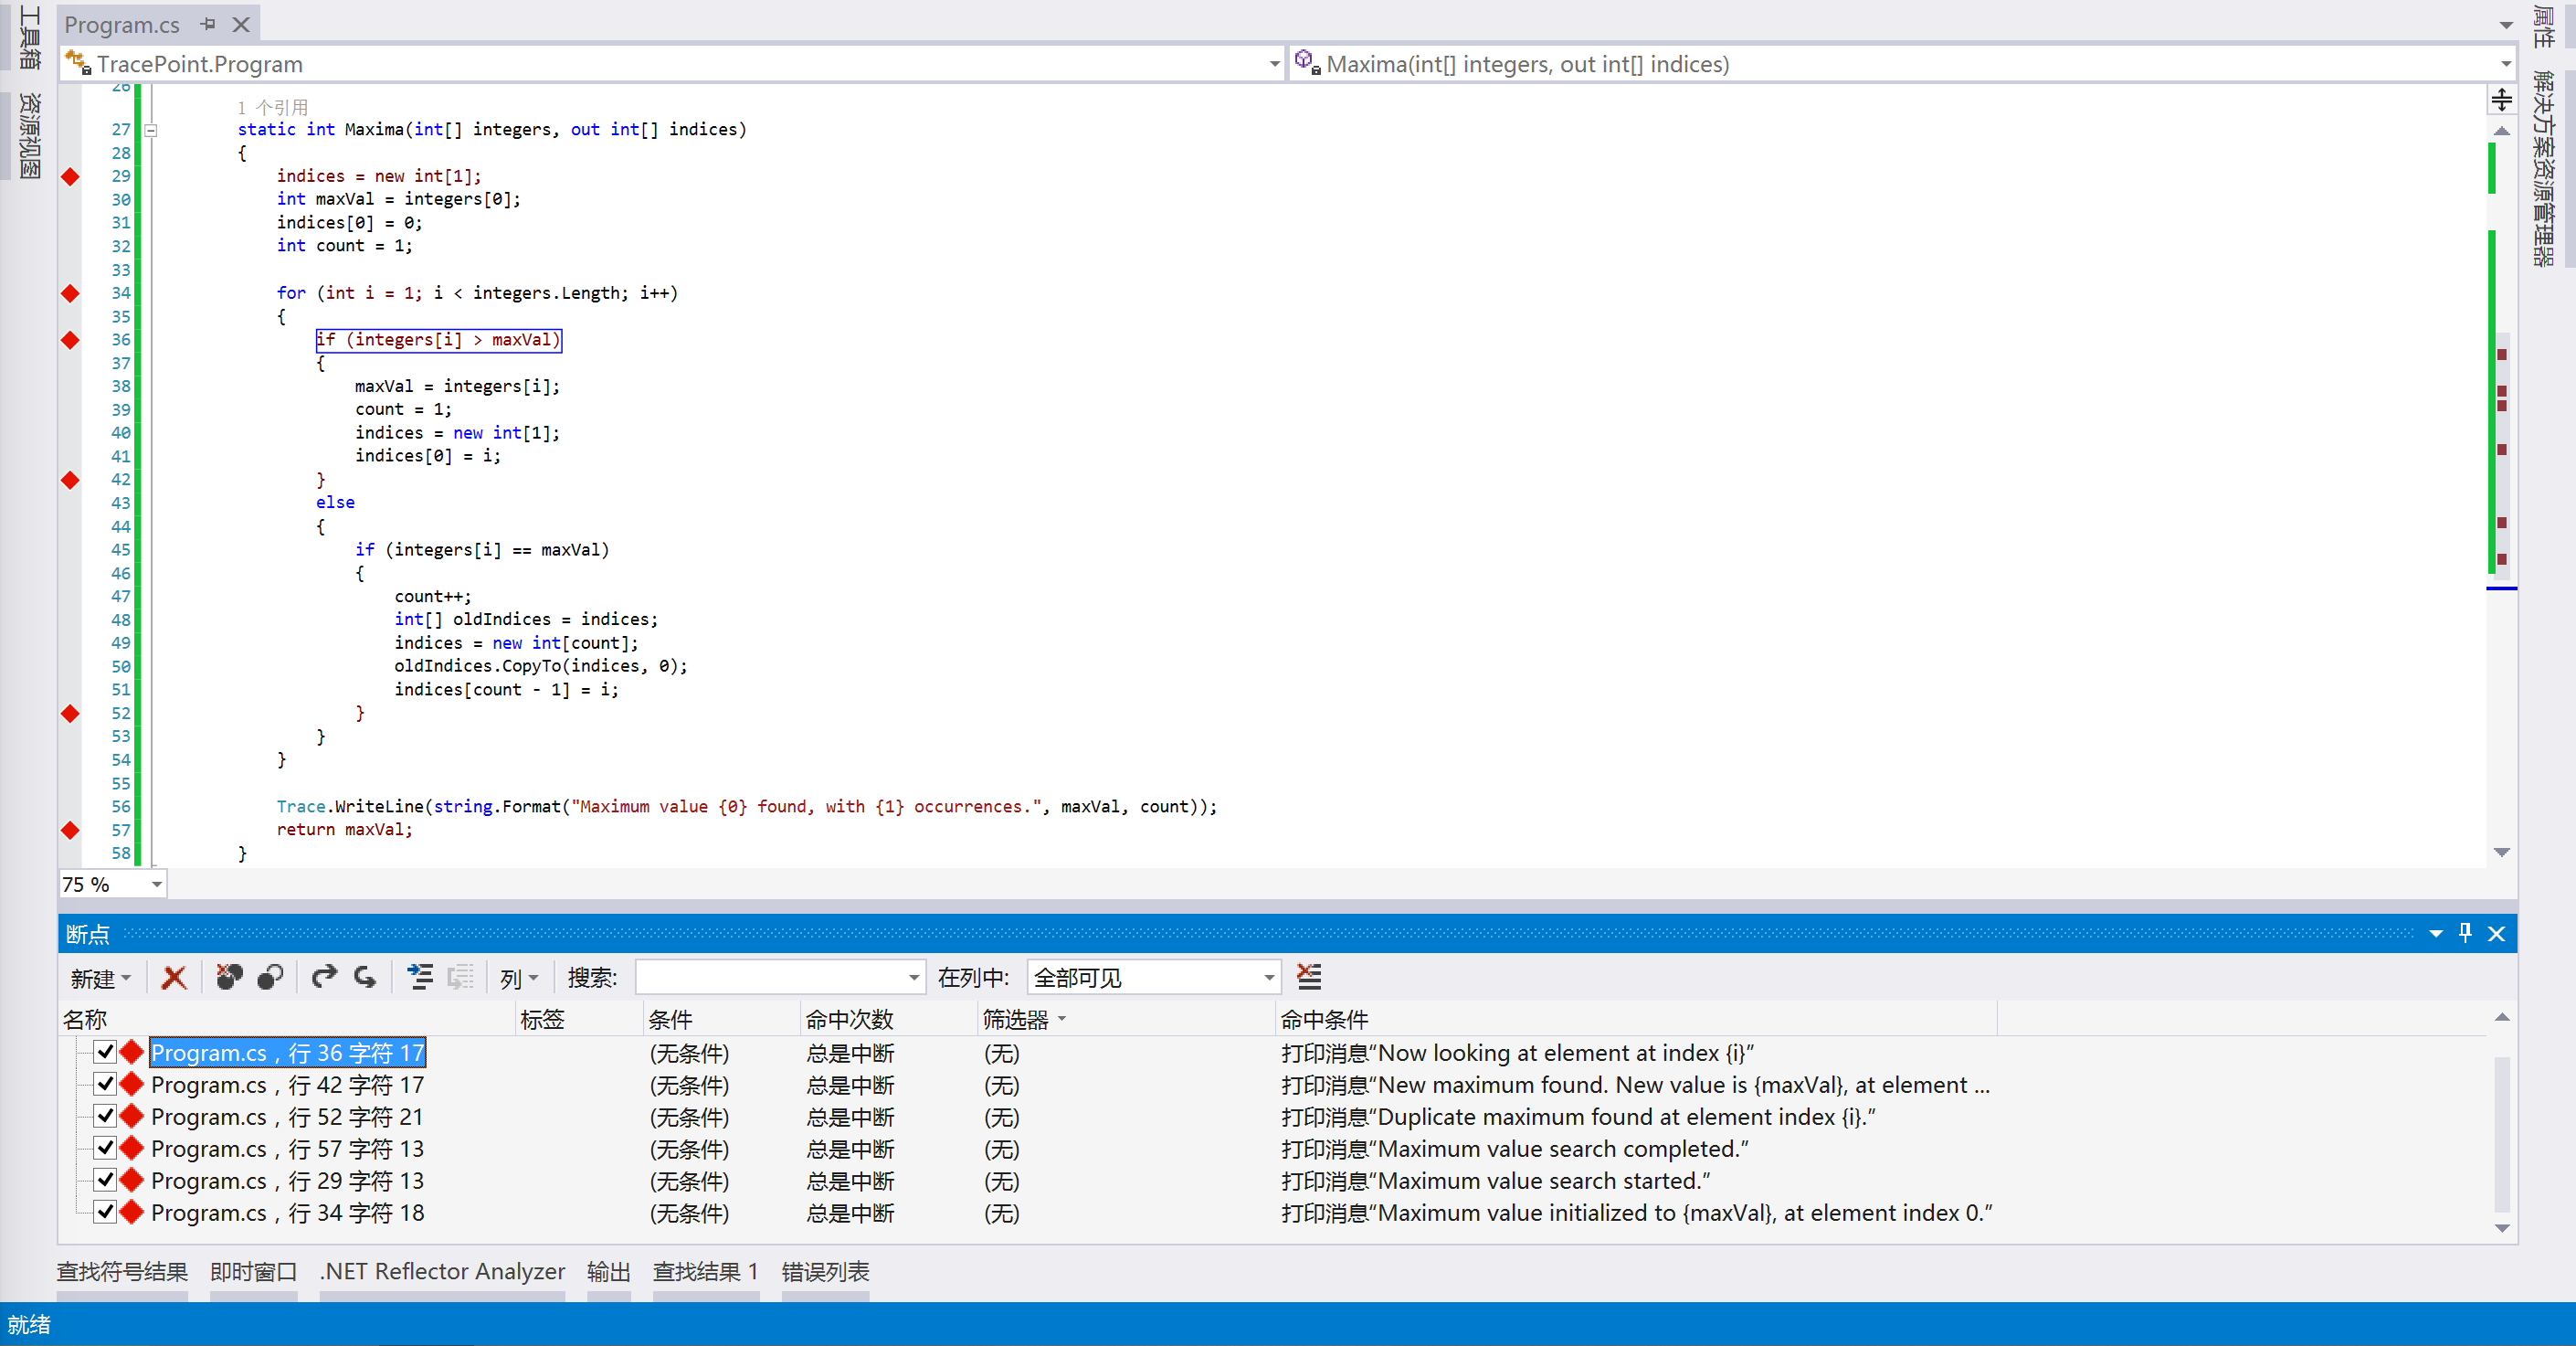Screen dimensions: 2576x1346
Task: Click the enable or disable all breakpoints icon
Action: pos(270,977)
